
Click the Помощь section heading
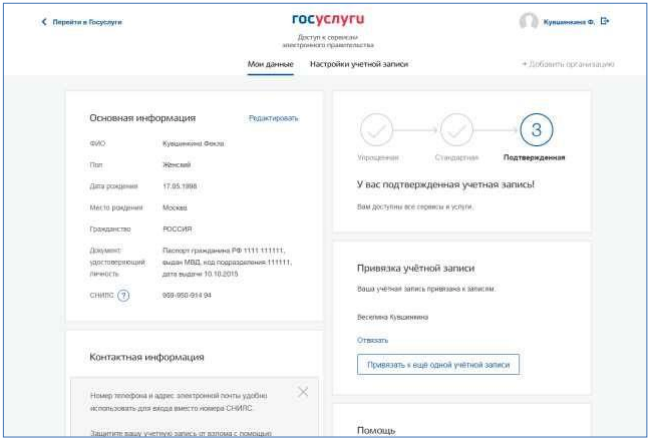(377, 430)
